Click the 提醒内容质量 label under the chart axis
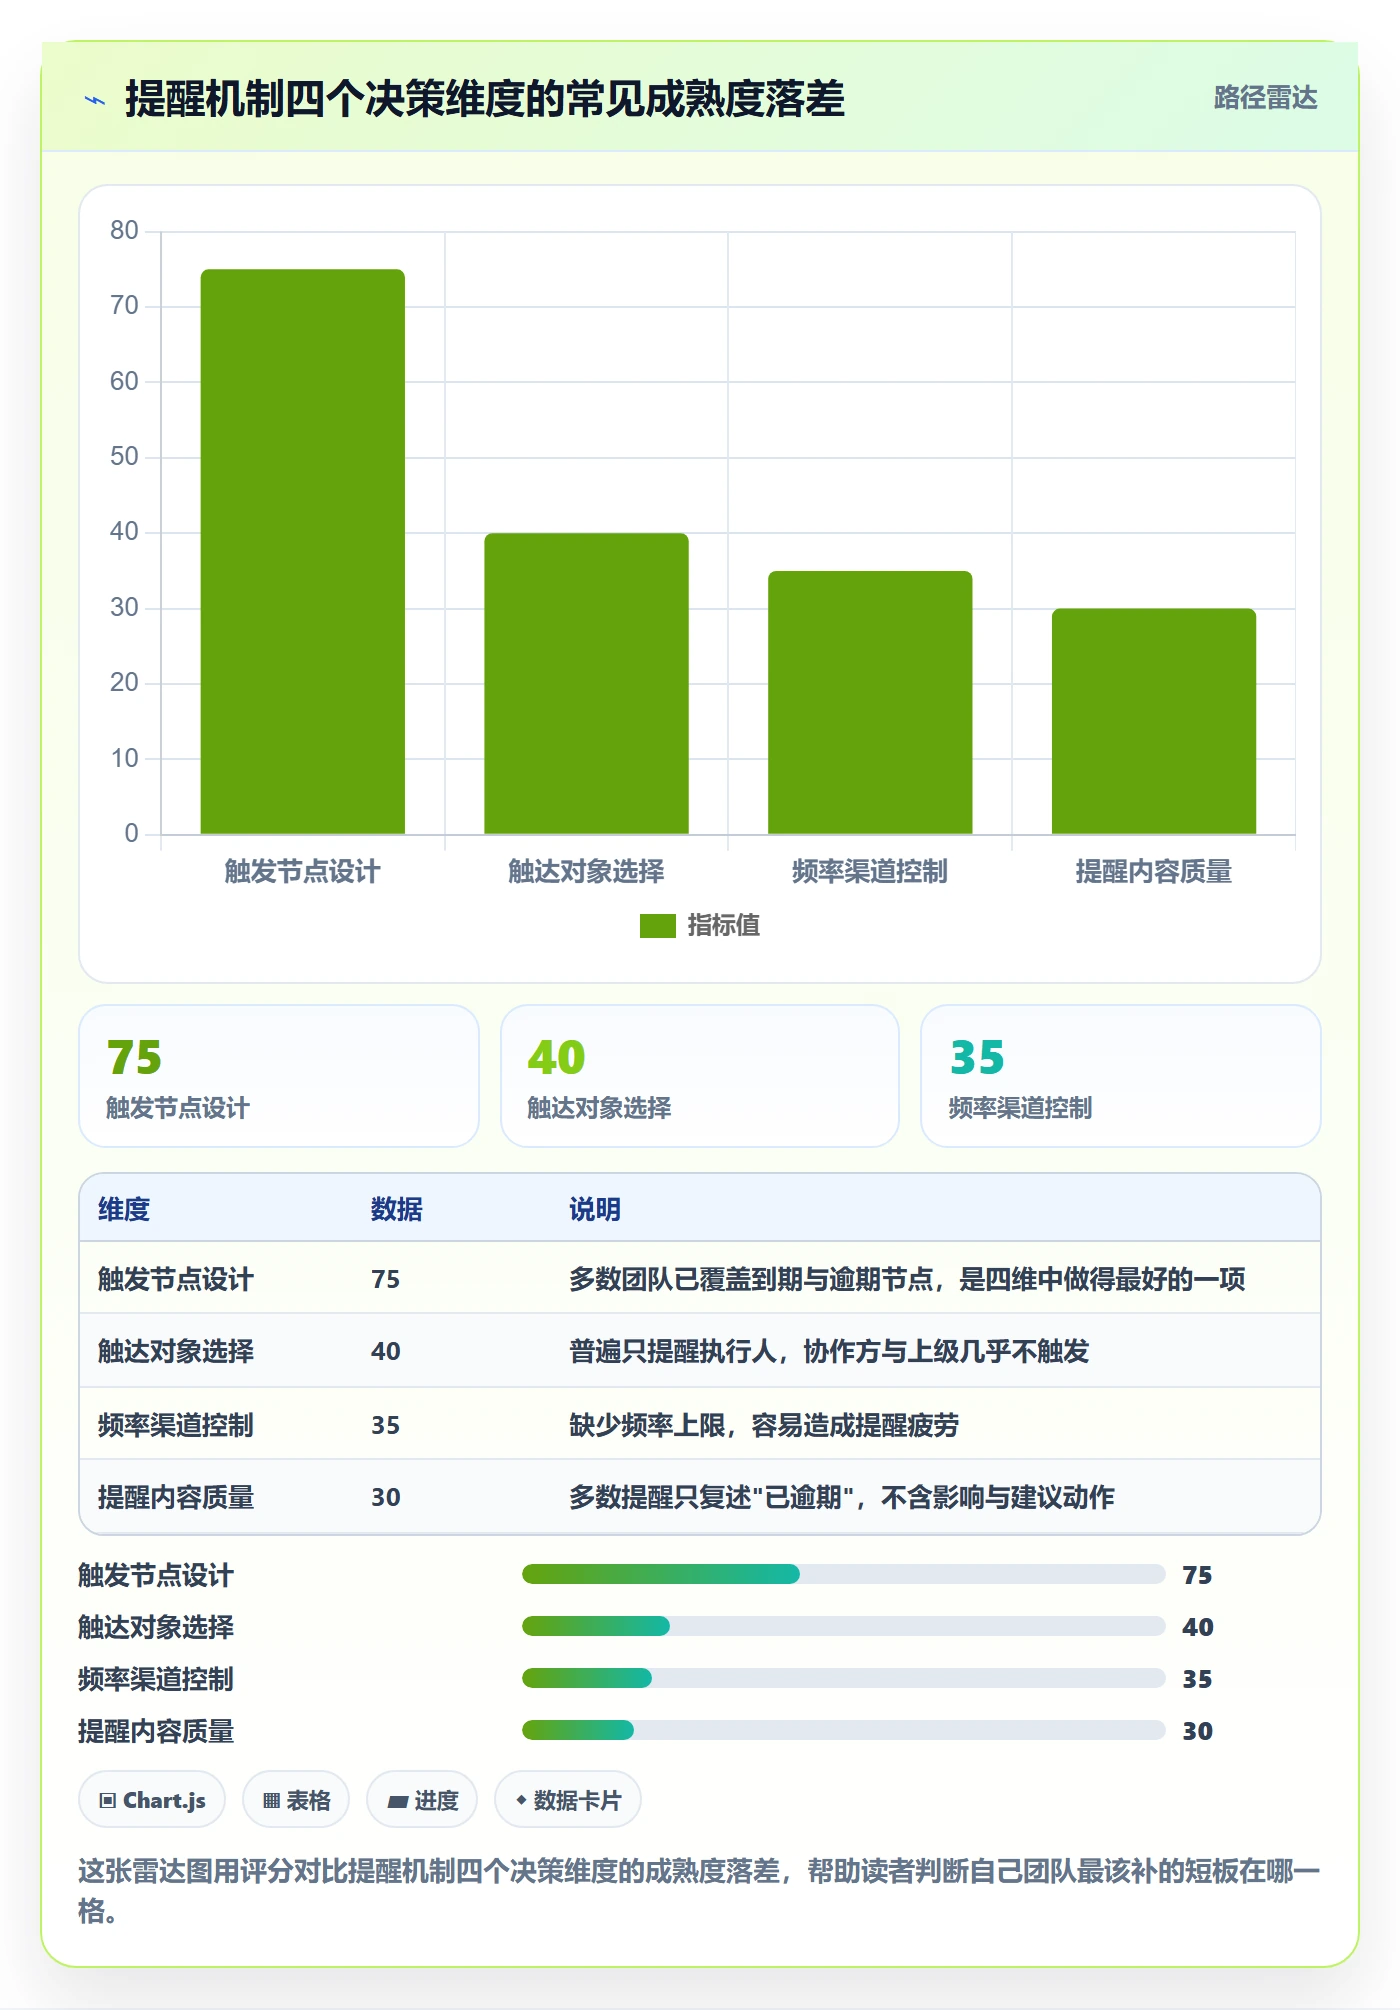Viewport: 1400px width, 2010px height. click(x=1154, y=872)
